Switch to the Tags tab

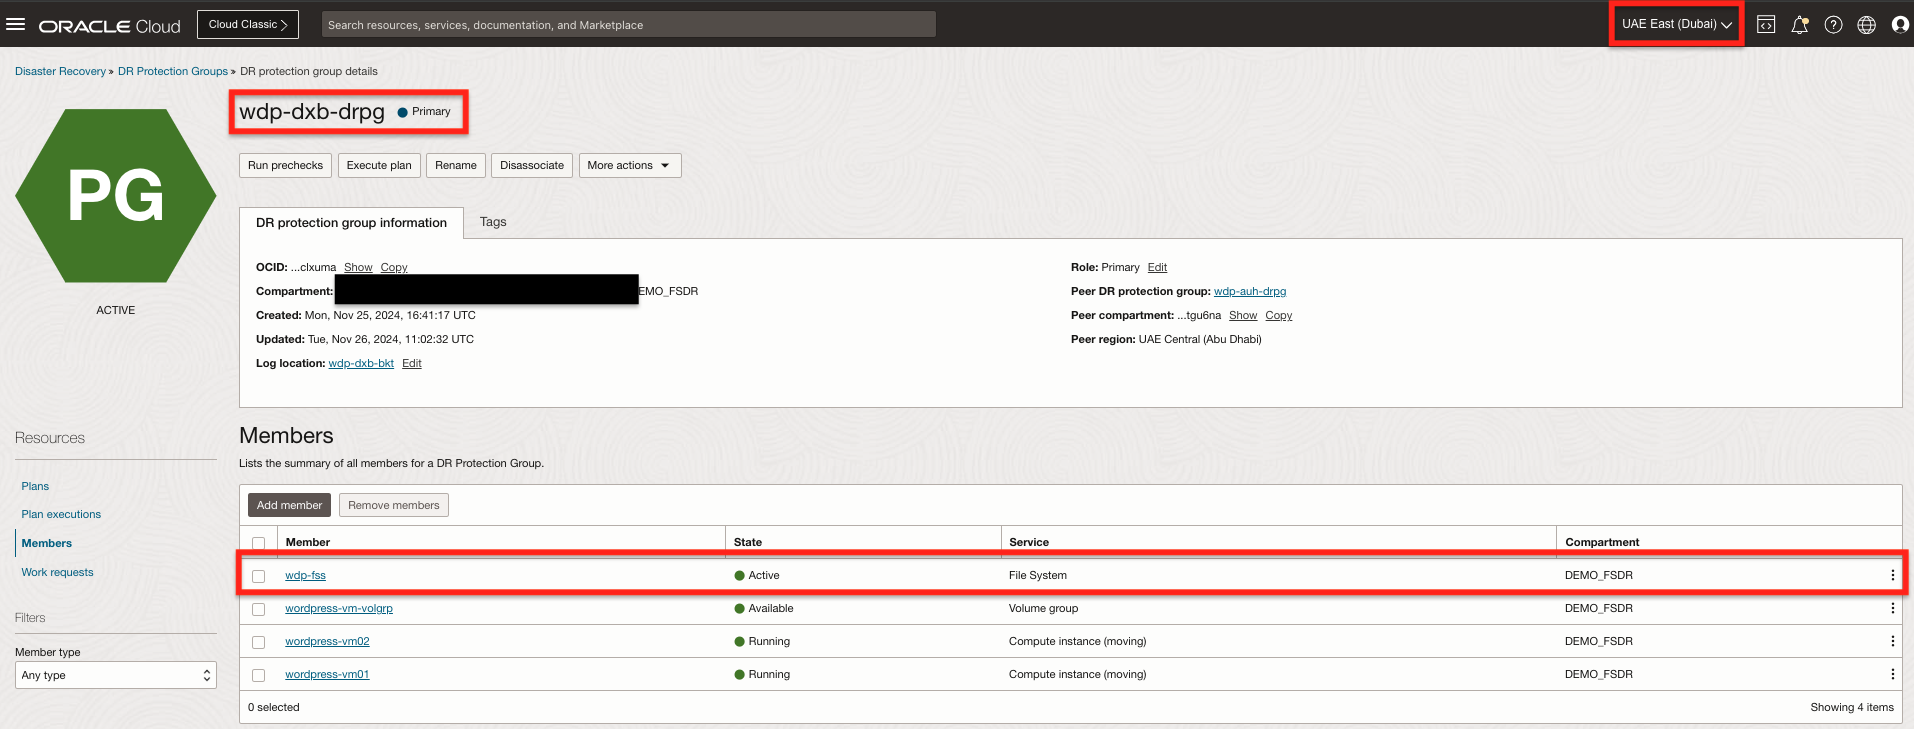493,222
